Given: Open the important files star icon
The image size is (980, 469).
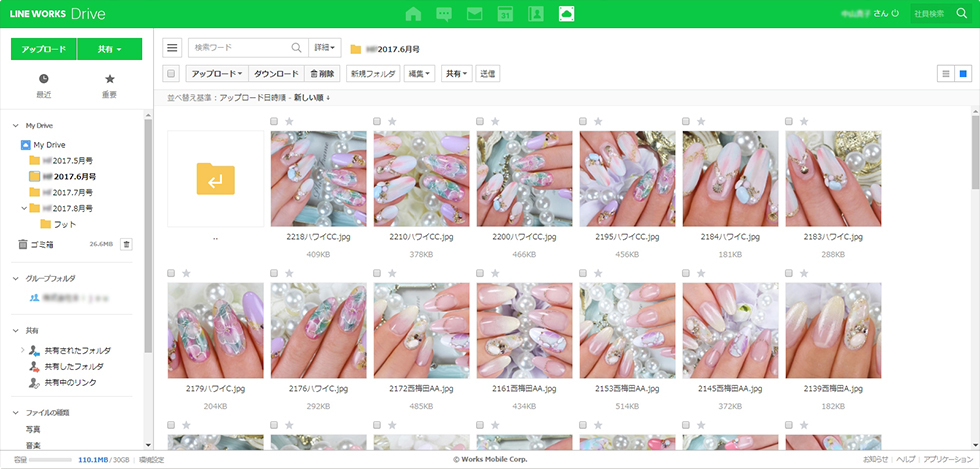Looking at the screenshot, I should click(x=109, y=79).
